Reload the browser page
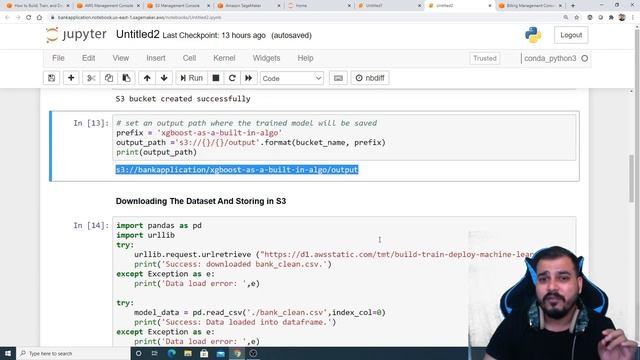The height and width of the screenshot is (360, 640). click(29, 18)
